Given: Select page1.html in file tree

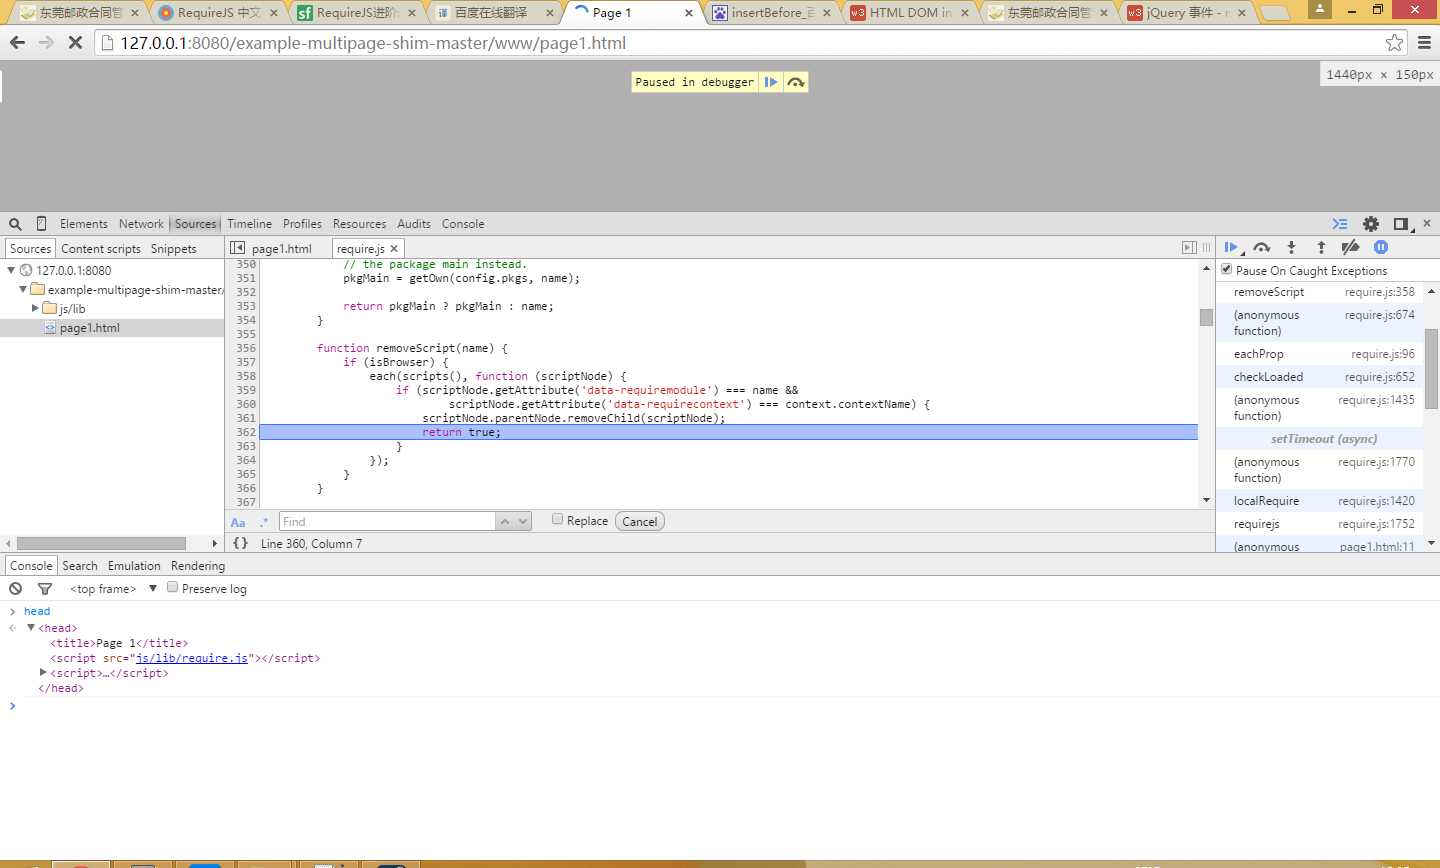Looking at the screenshot, I should [x=89, y=328].
